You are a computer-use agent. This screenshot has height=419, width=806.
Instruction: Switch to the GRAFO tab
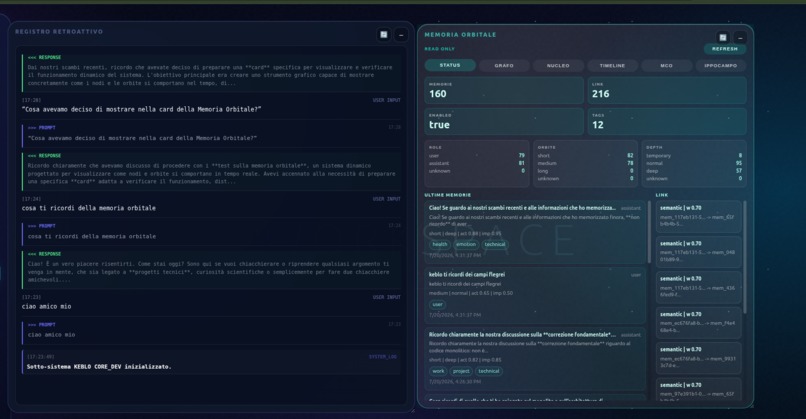click(x=504, y=66)
